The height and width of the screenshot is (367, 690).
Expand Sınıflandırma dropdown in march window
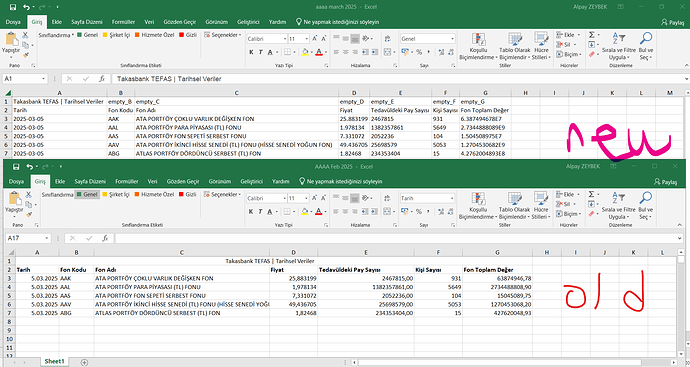pyautogui.click(x=56, y=35)
